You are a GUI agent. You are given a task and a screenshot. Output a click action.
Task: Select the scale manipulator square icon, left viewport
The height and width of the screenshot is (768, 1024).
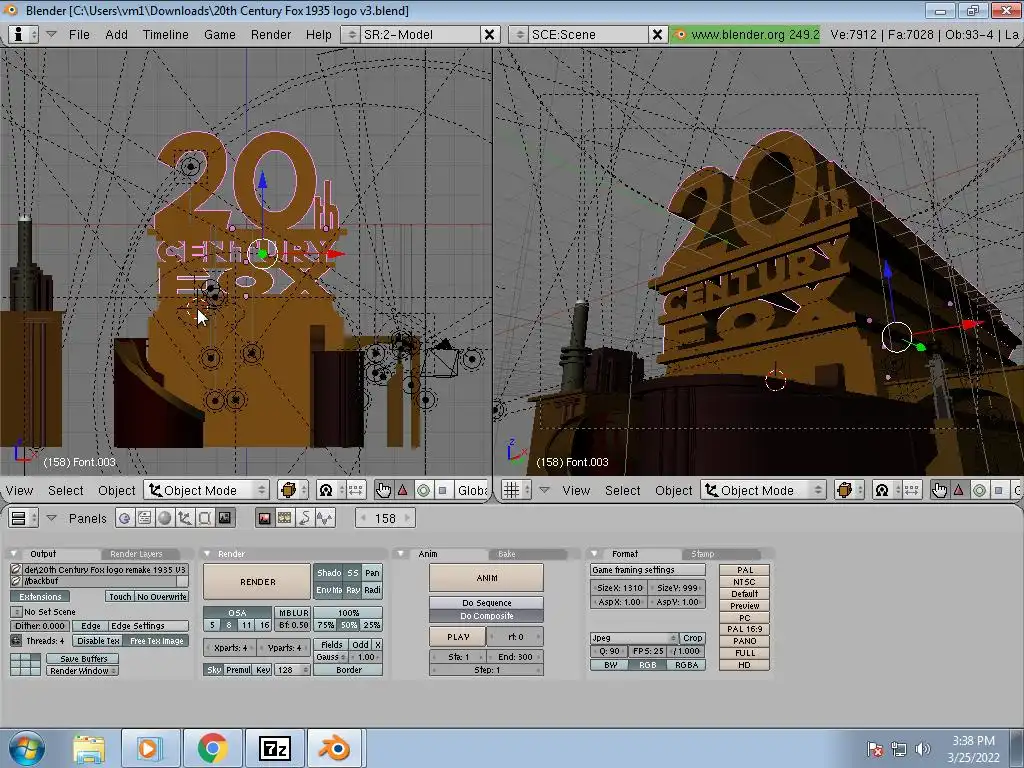tap(443, 490)
